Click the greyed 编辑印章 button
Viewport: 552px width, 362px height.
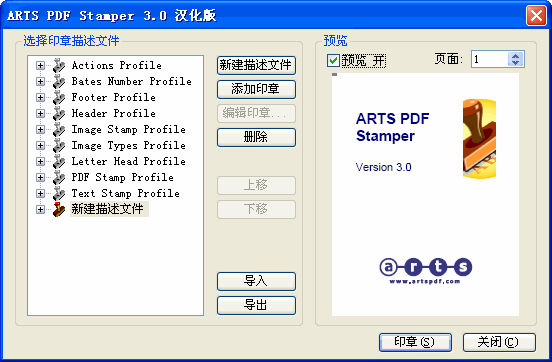256,113
